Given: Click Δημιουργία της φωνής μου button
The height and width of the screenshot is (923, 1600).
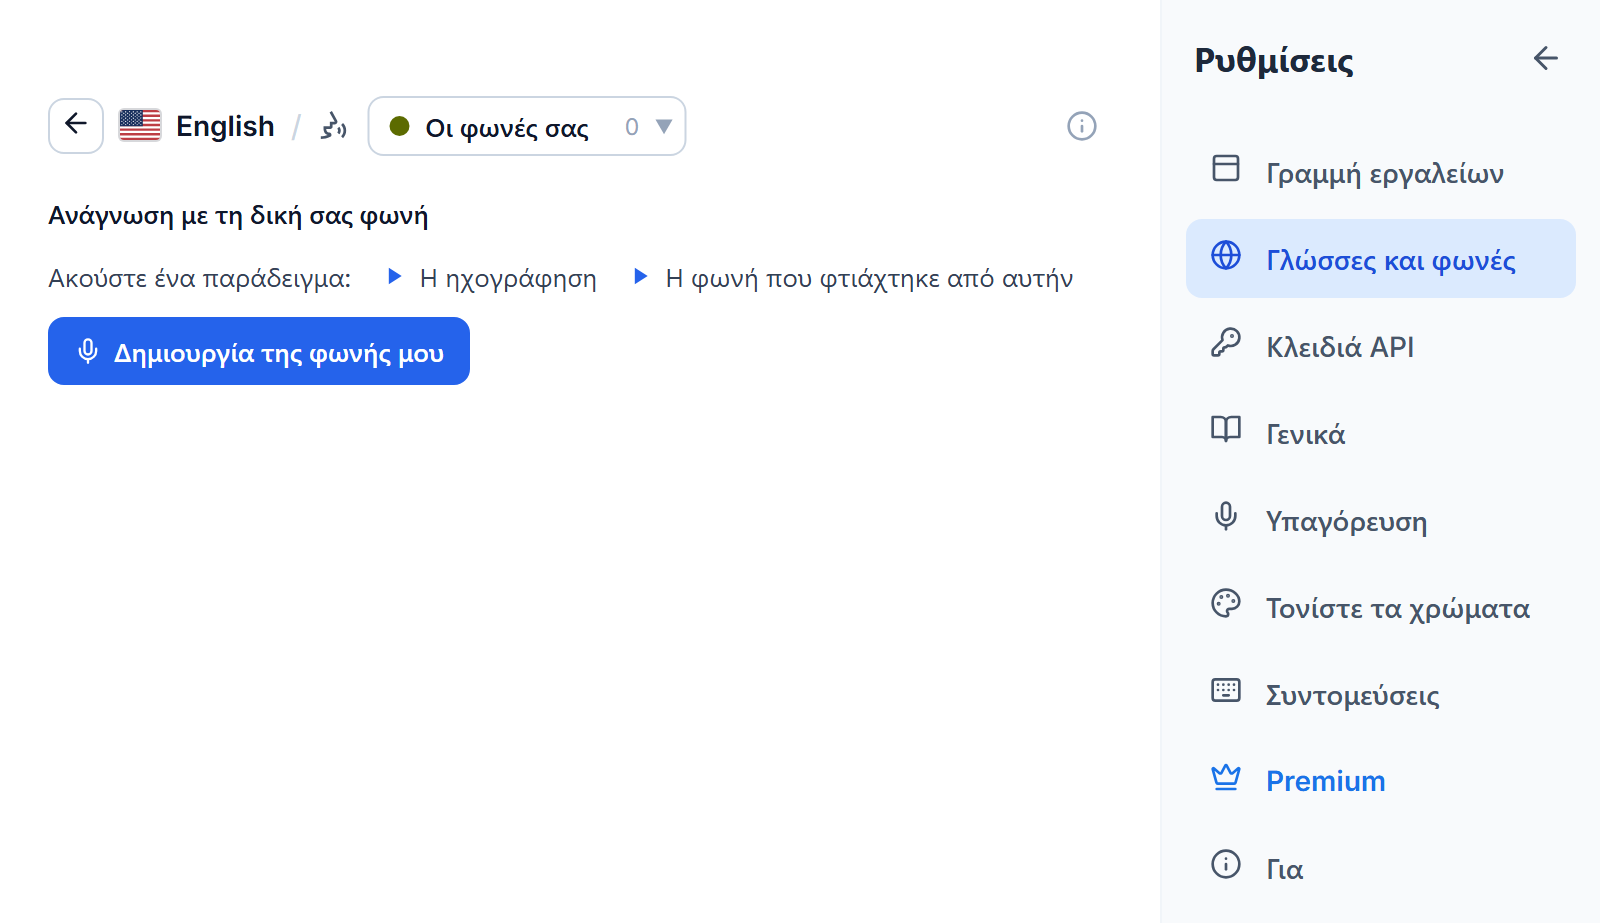Looking at the screenshot, I should 259,351.
